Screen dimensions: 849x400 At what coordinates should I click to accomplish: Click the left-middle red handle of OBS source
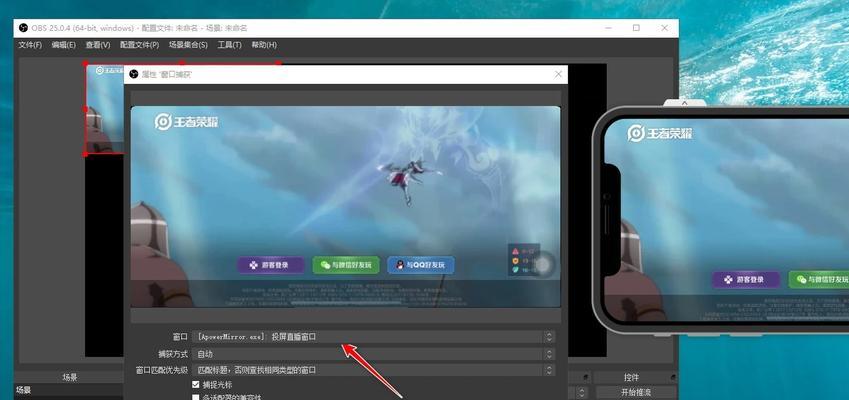click(x=86, y=108)
